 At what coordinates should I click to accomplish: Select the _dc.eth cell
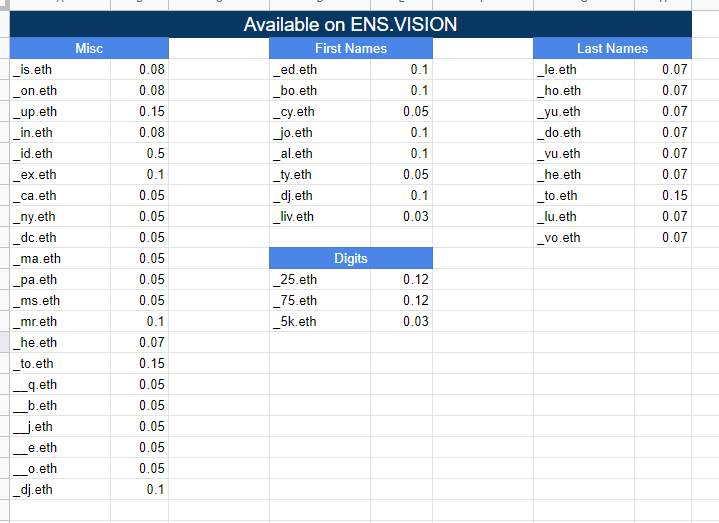(x=60, y=237)
